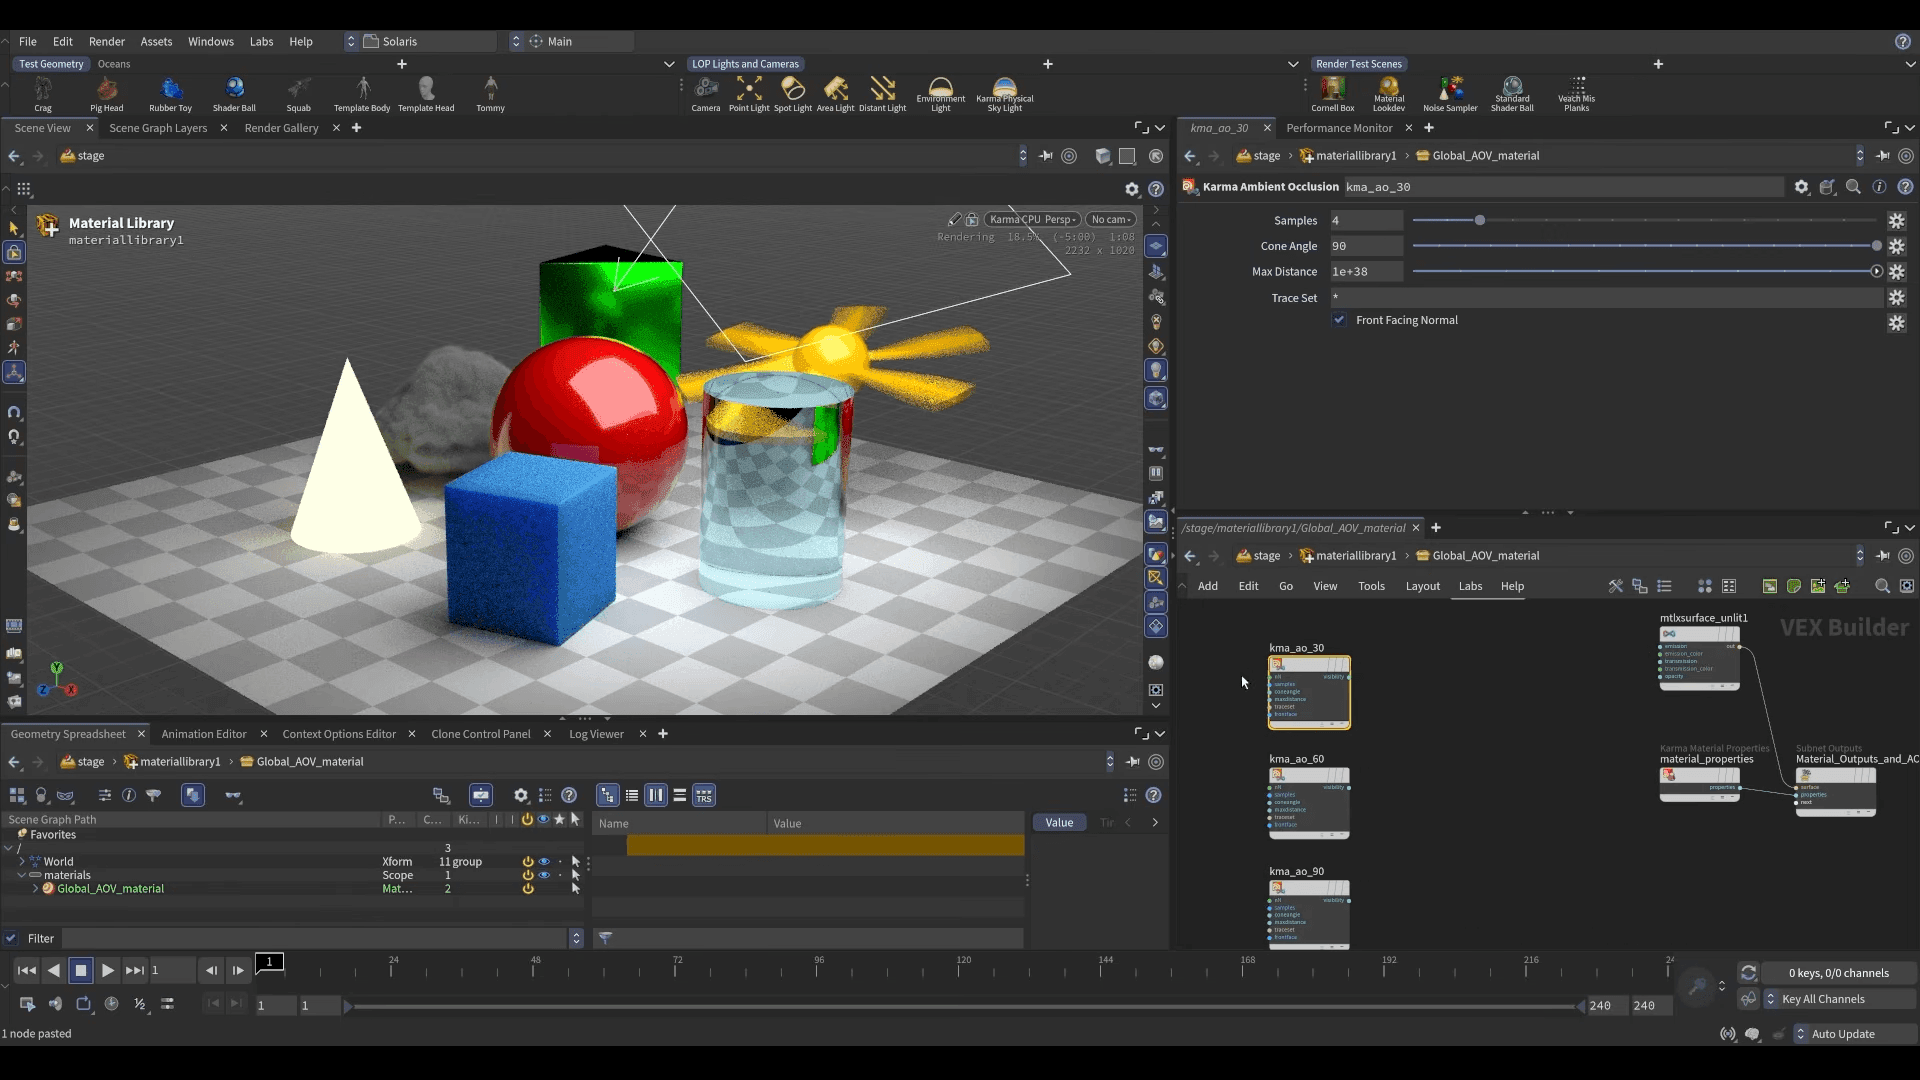Load the Noise Sampler scene
Screen dimensions: 1920x1080
[1450, 94]
